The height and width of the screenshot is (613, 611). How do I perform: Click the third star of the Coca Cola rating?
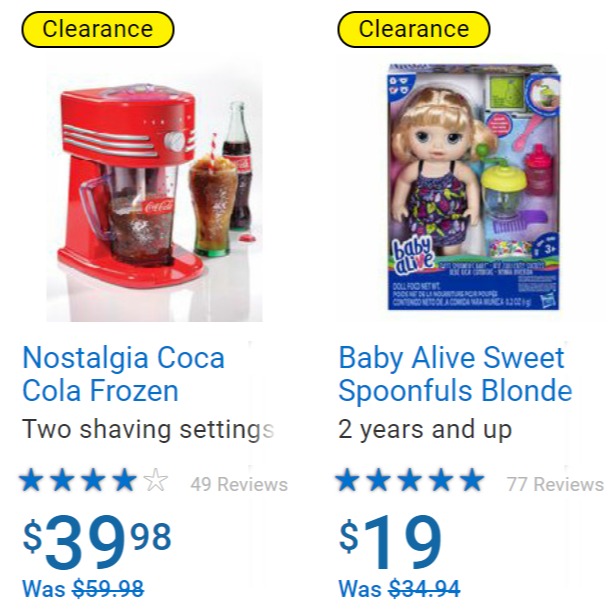click(x=93, y=480)
